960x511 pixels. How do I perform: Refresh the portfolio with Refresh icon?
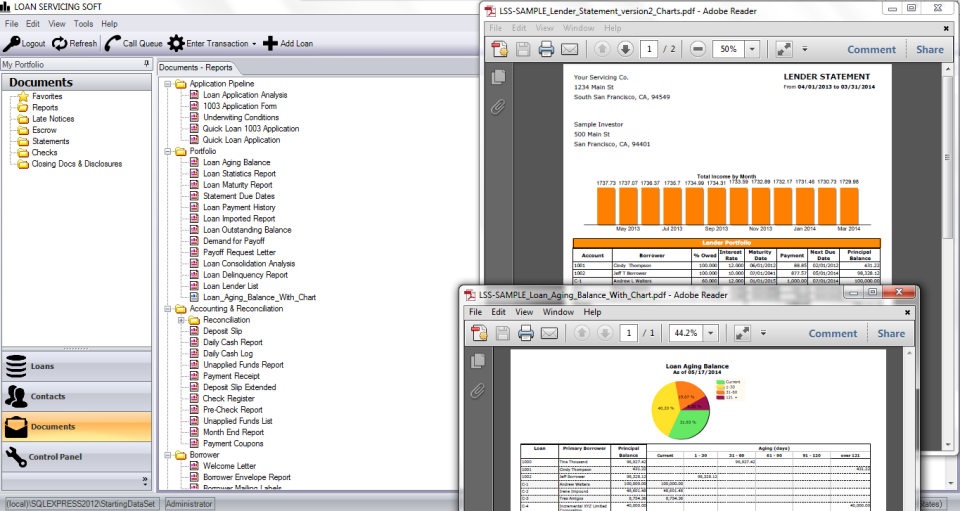click(59, 43)
